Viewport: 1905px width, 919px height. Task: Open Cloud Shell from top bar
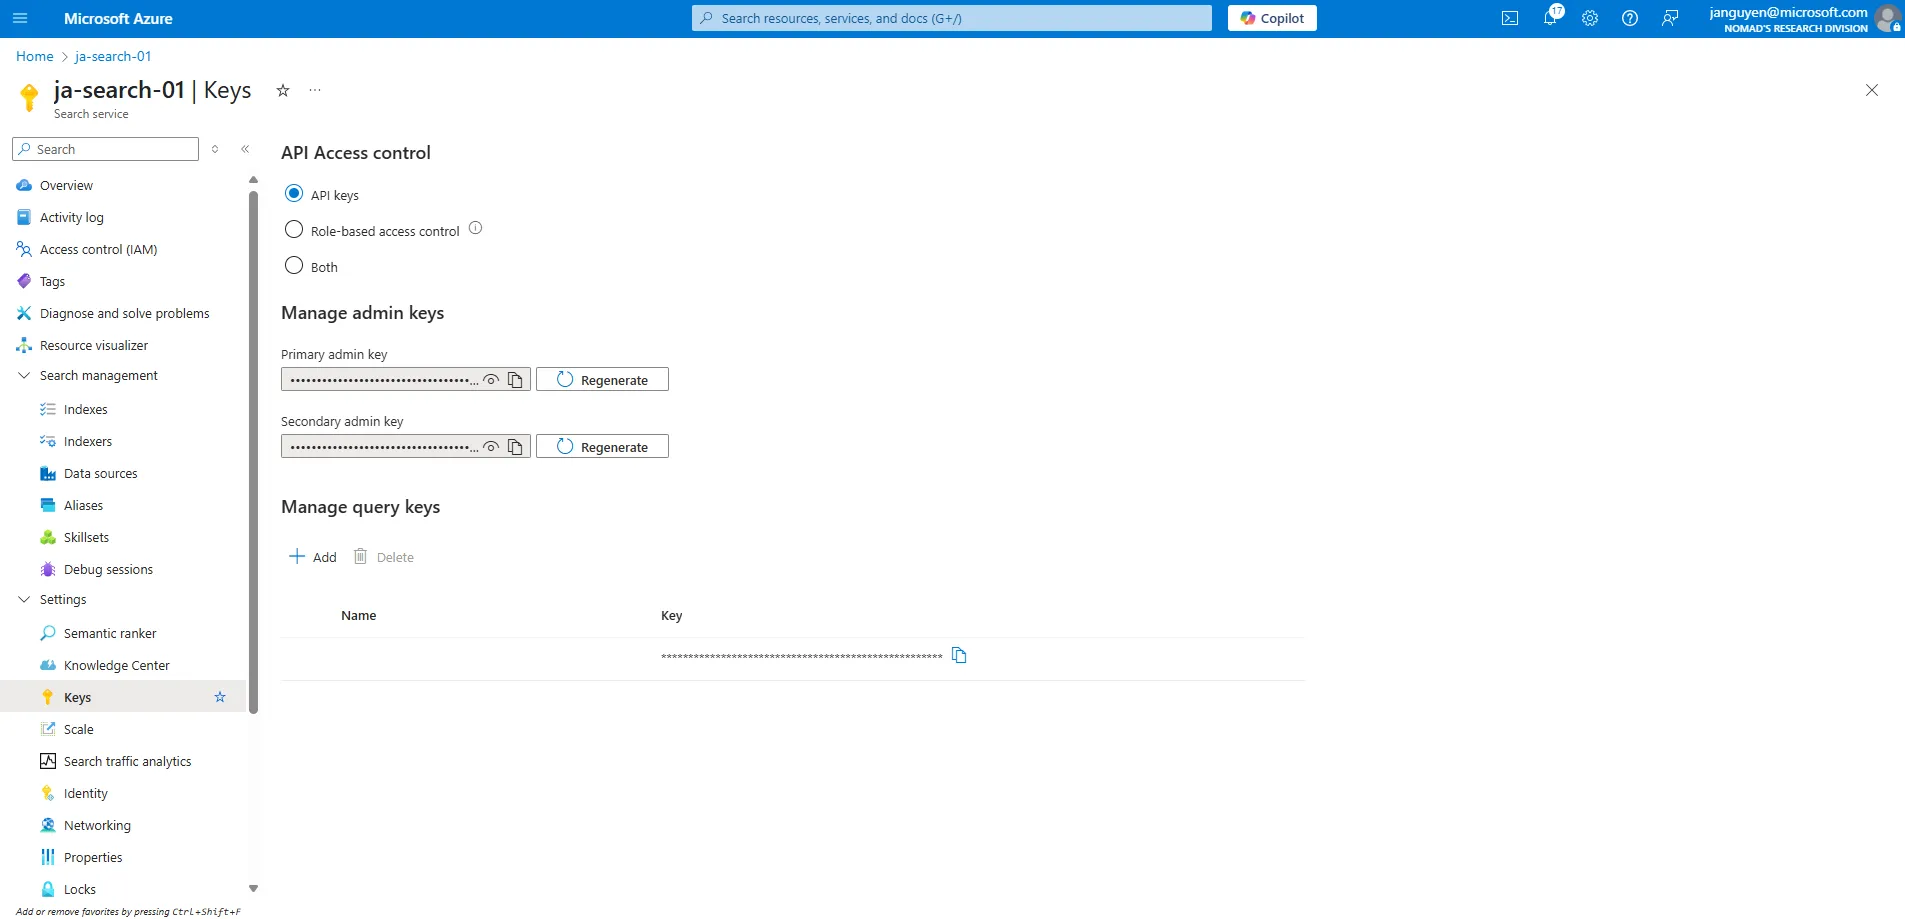pos(1510,18)
